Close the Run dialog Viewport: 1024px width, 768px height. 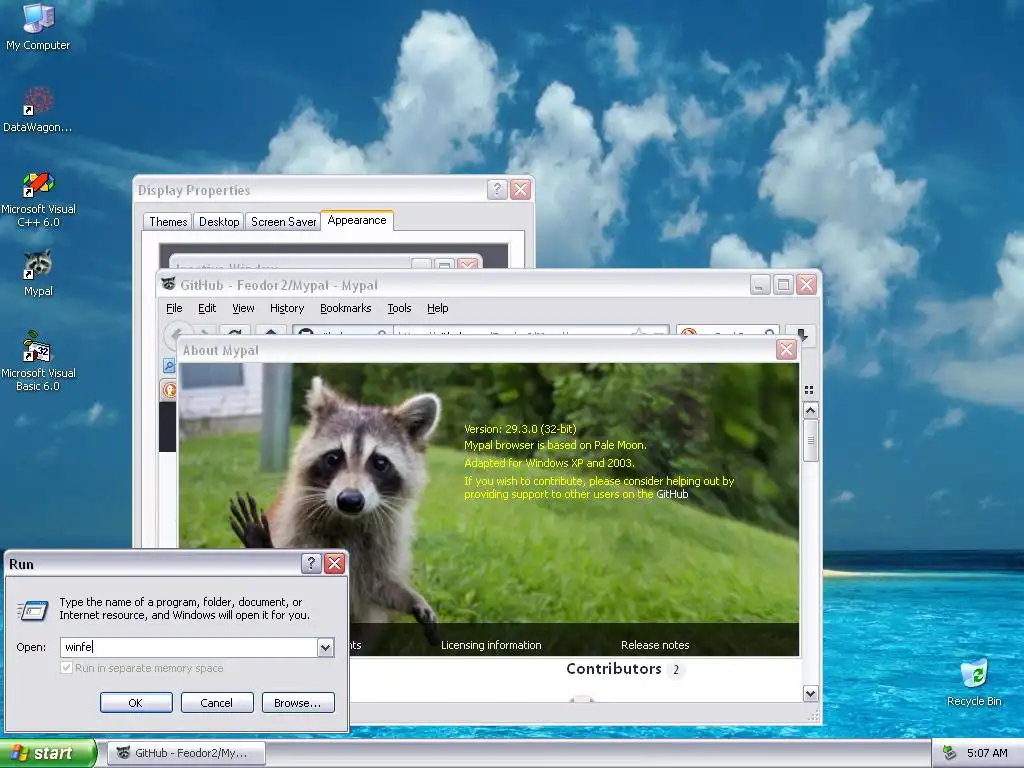[x=334, y=563]
